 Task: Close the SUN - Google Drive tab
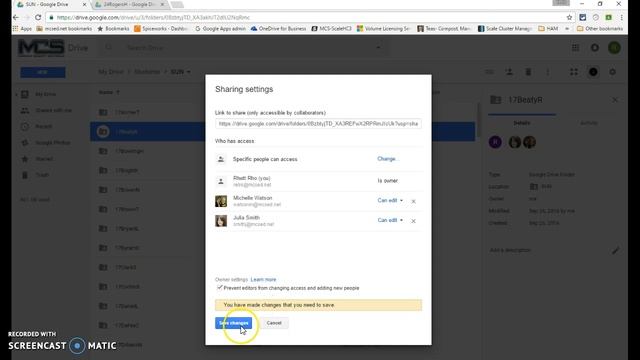tap(84, 4)
